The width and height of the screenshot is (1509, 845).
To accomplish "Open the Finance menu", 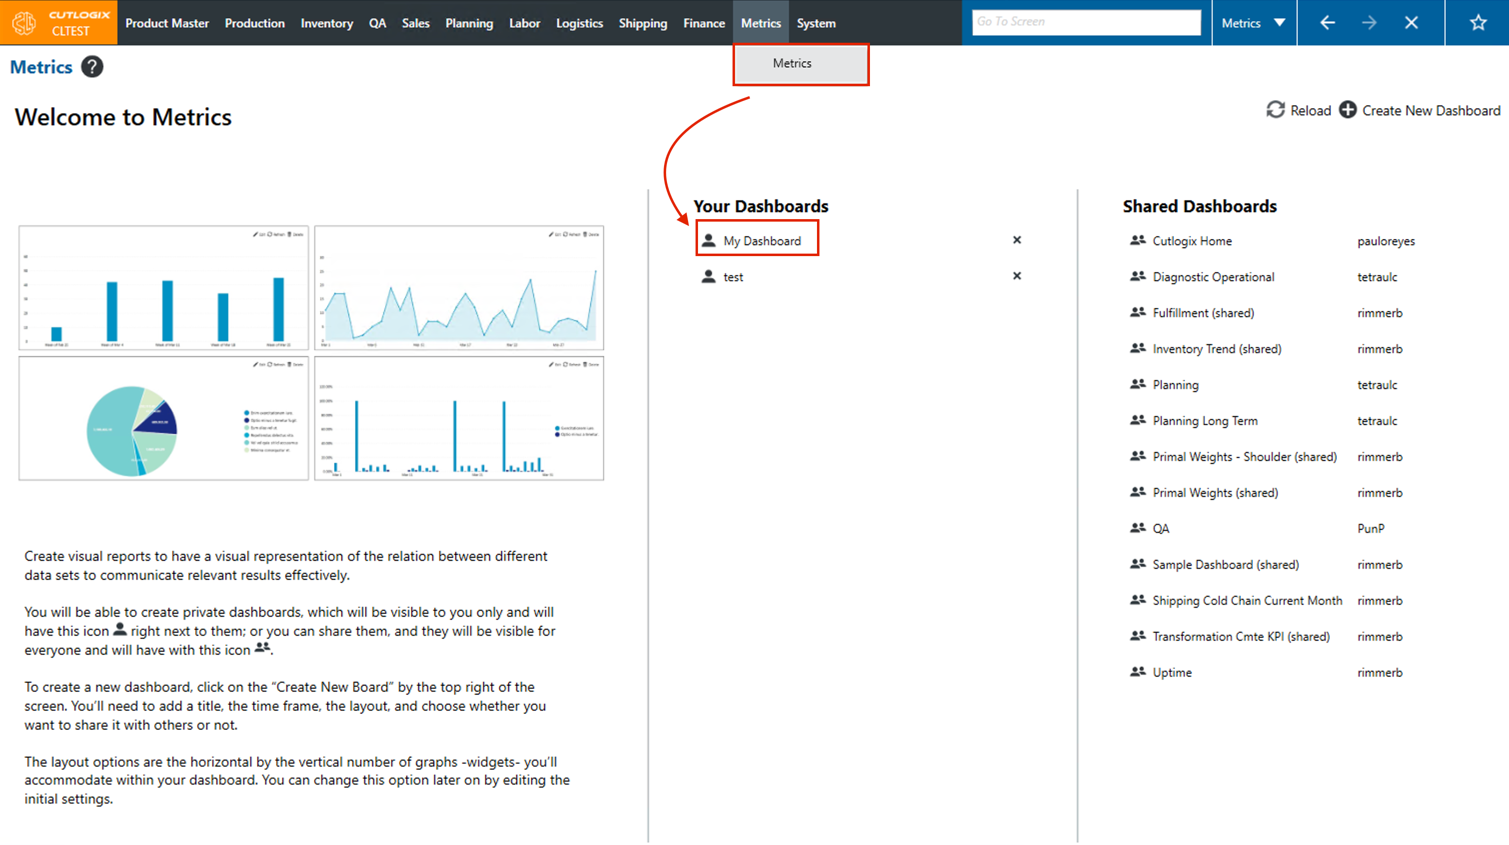I will click(703, 23).
